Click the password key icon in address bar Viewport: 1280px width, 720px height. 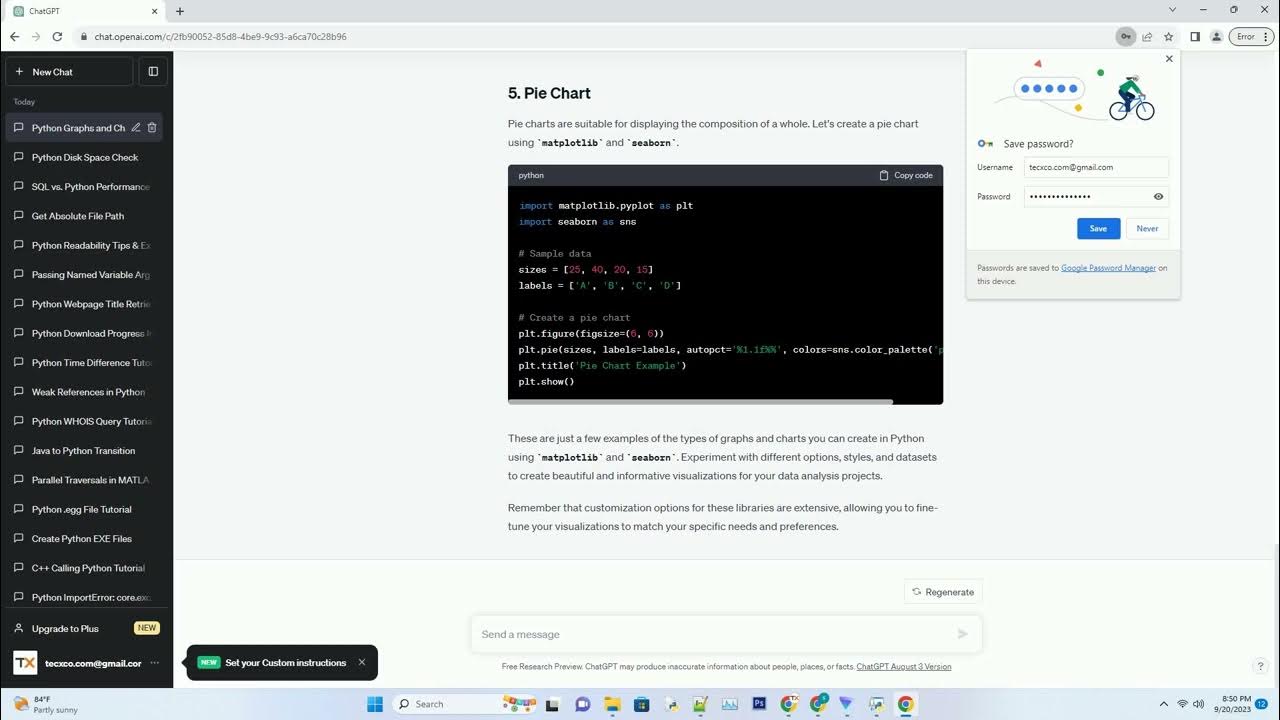point(1126,37)
